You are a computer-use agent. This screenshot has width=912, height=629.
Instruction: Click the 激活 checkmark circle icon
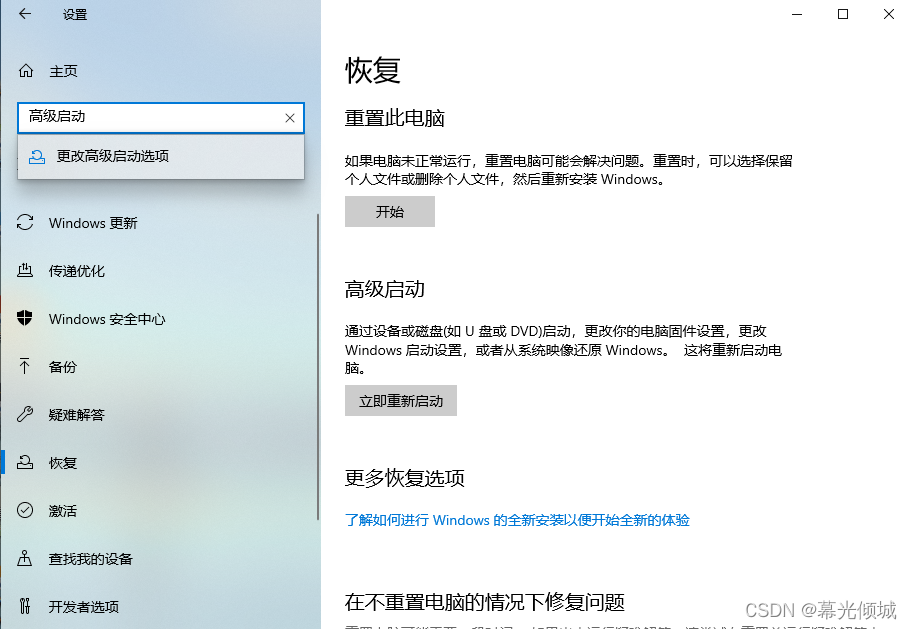point(25,510)
